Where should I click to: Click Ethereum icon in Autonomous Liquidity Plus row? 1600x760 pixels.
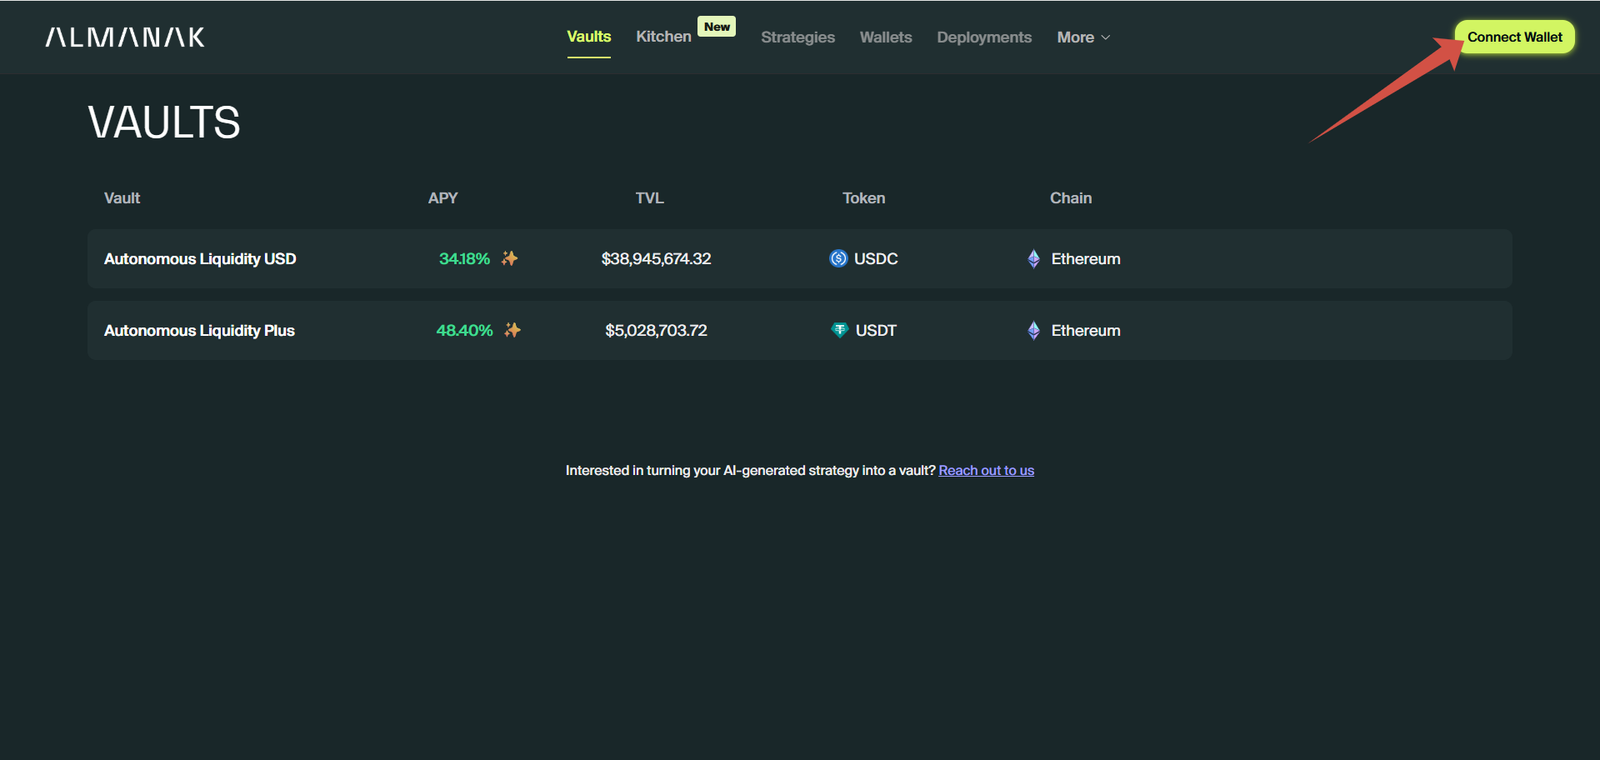1034,330
